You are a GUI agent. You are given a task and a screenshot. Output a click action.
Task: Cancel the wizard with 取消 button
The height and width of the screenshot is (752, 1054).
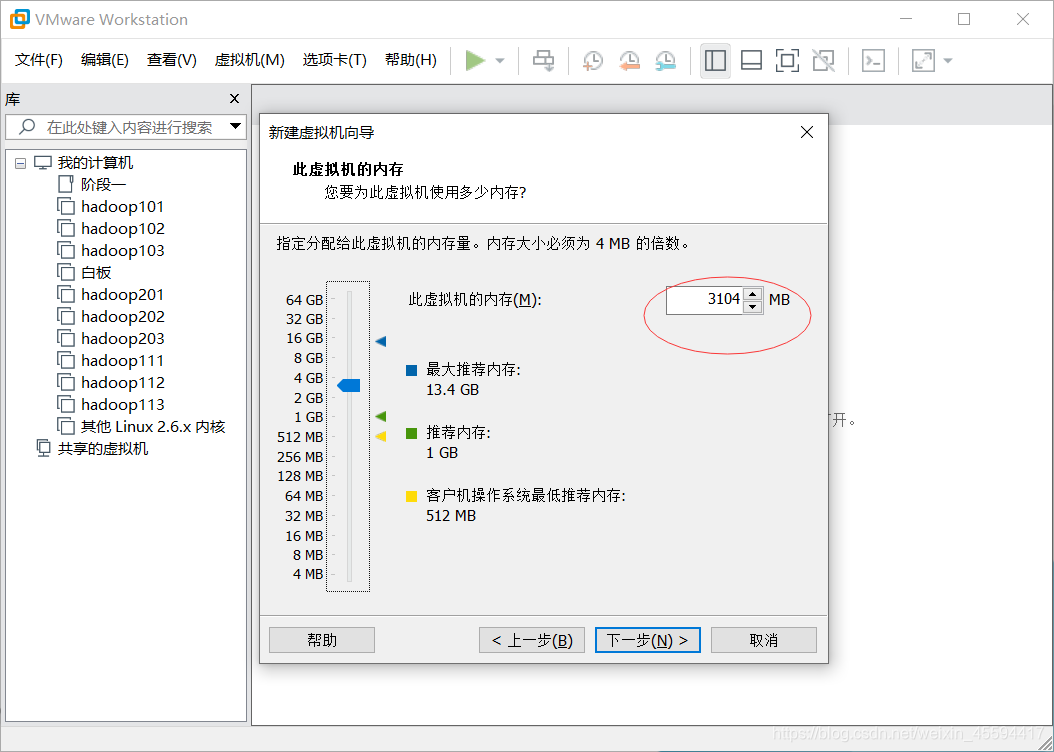pos(764,640)
